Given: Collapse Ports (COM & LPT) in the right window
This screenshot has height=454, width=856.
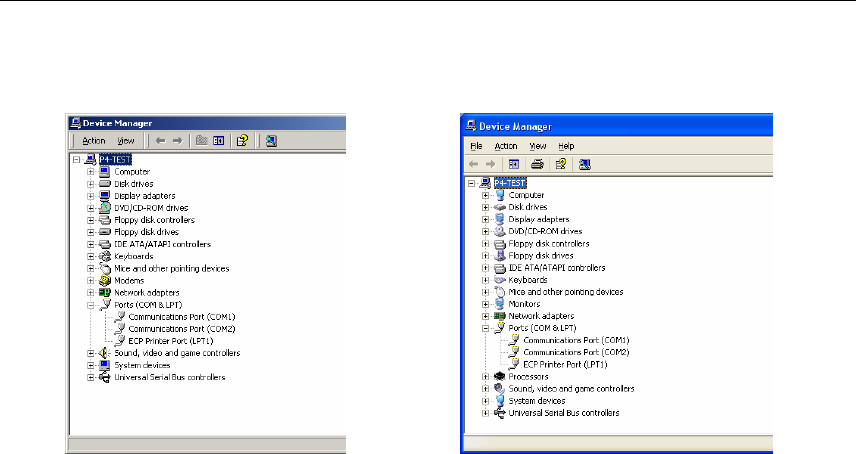Looking at the screenshot, I should tap(486, 328).
